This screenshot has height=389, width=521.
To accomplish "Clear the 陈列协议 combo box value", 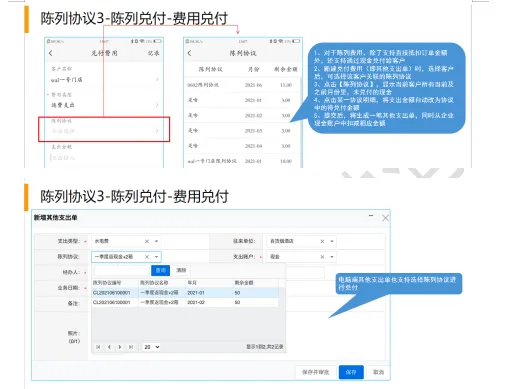I will point(147,257).
